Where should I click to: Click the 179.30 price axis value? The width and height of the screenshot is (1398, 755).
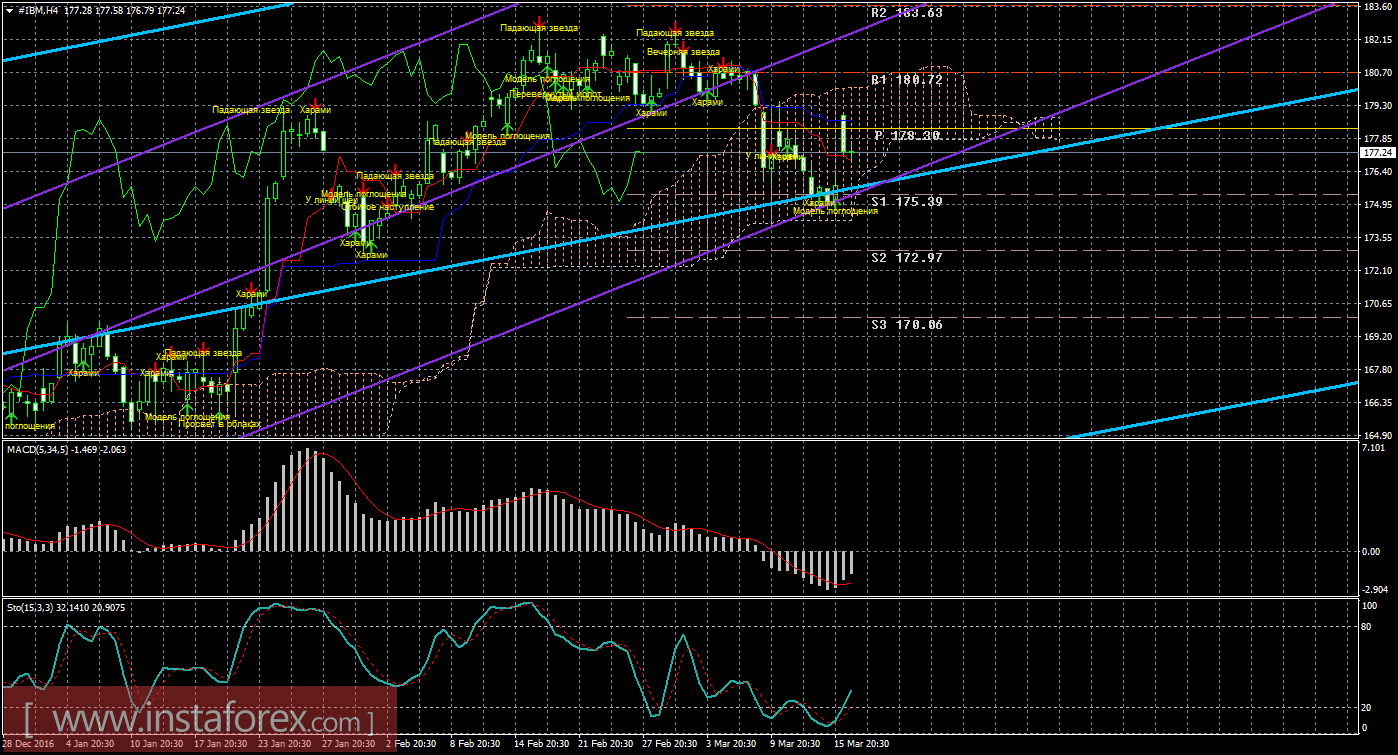(x=1378, y=106)
